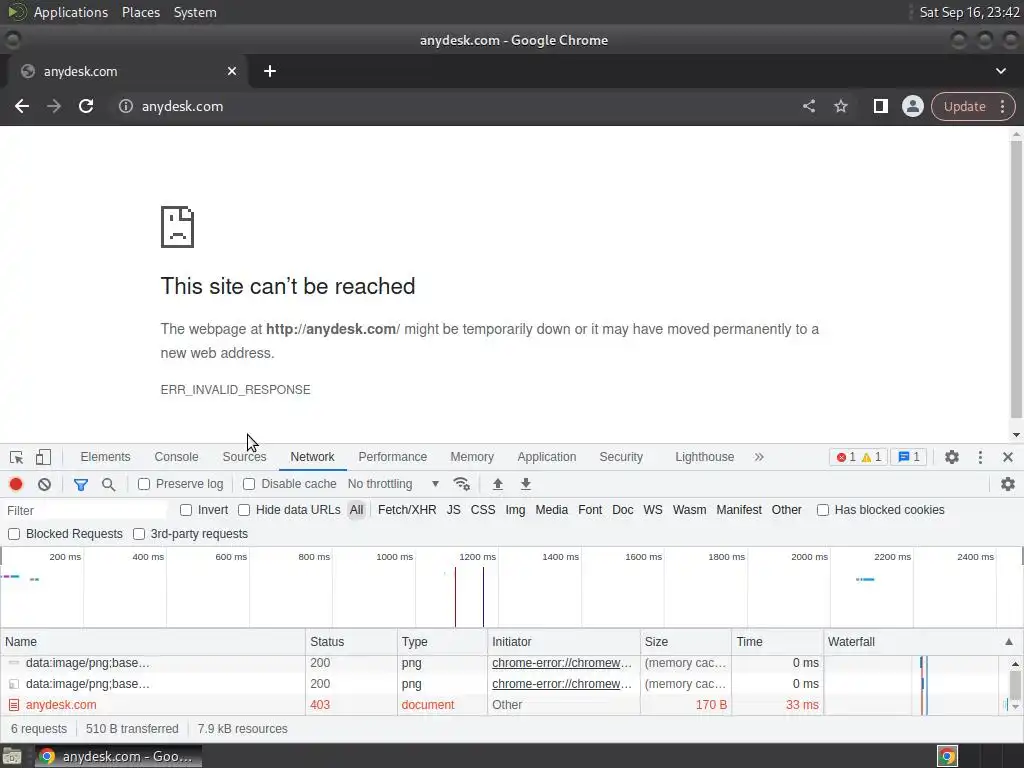This screenshot has height=768, width=1024.
Task: Activate the DevTools inspect element tool
Action: pyautogui.click(x=16, y=457)
